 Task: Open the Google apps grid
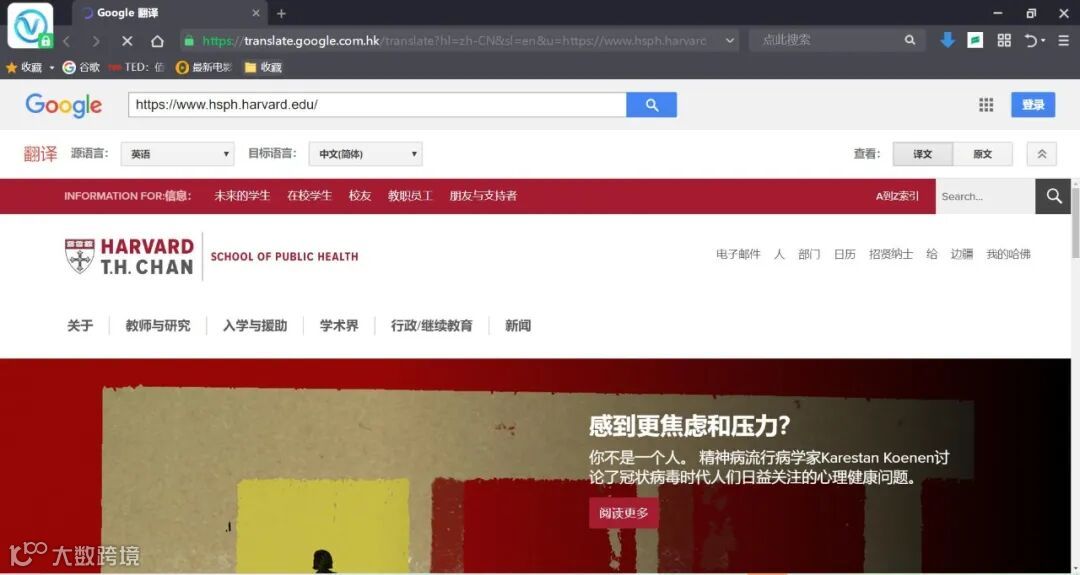pyautogui.click(x=986, y=105)
